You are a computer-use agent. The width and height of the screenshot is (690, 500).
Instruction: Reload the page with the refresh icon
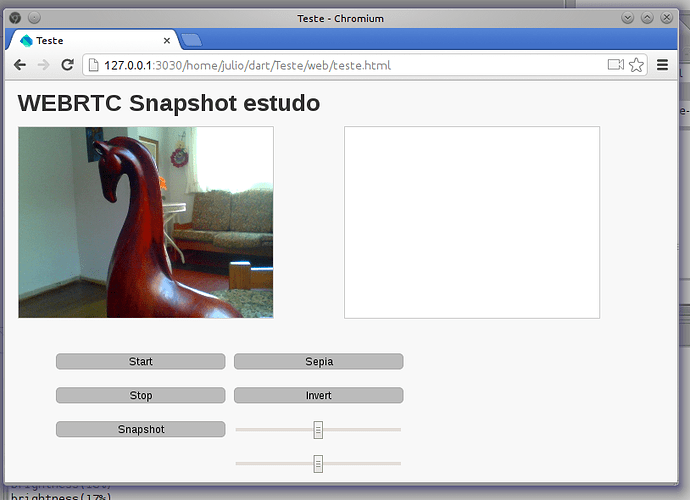(67, 65)
